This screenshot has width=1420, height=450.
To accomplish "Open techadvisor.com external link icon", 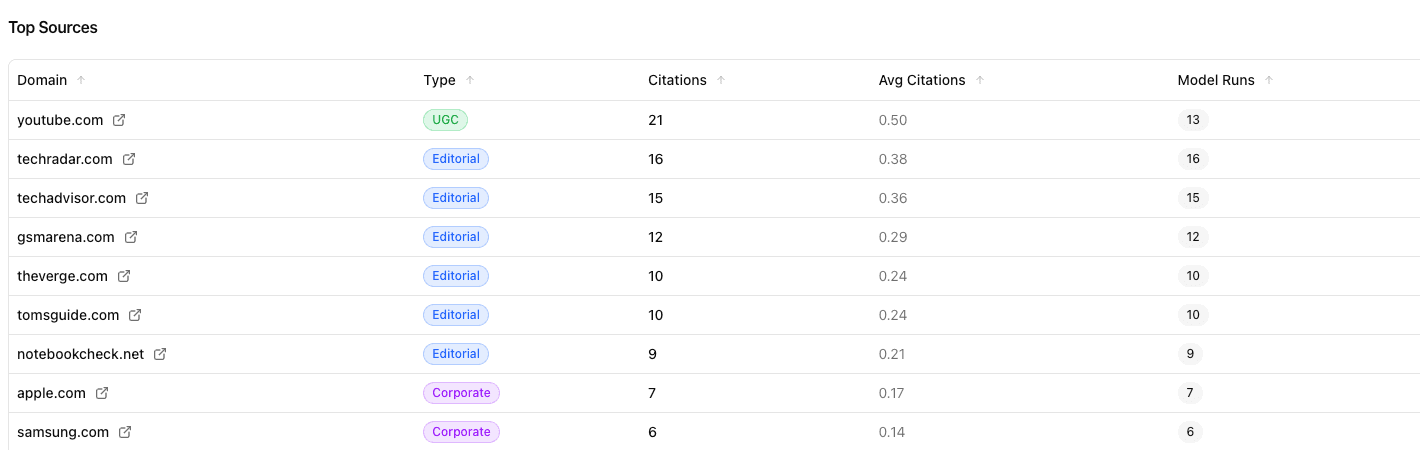I will click(142, 198).
